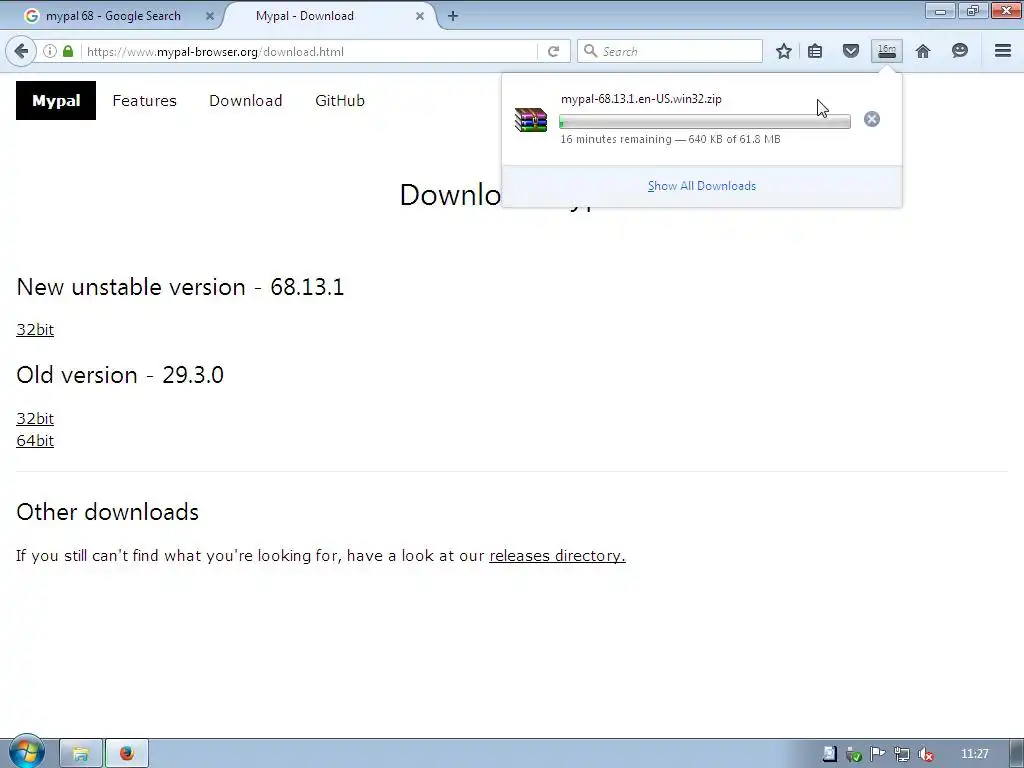Click the WinRAR archive icon of the download
Screen dimensions: 1024x768
(x=530, y=120)
